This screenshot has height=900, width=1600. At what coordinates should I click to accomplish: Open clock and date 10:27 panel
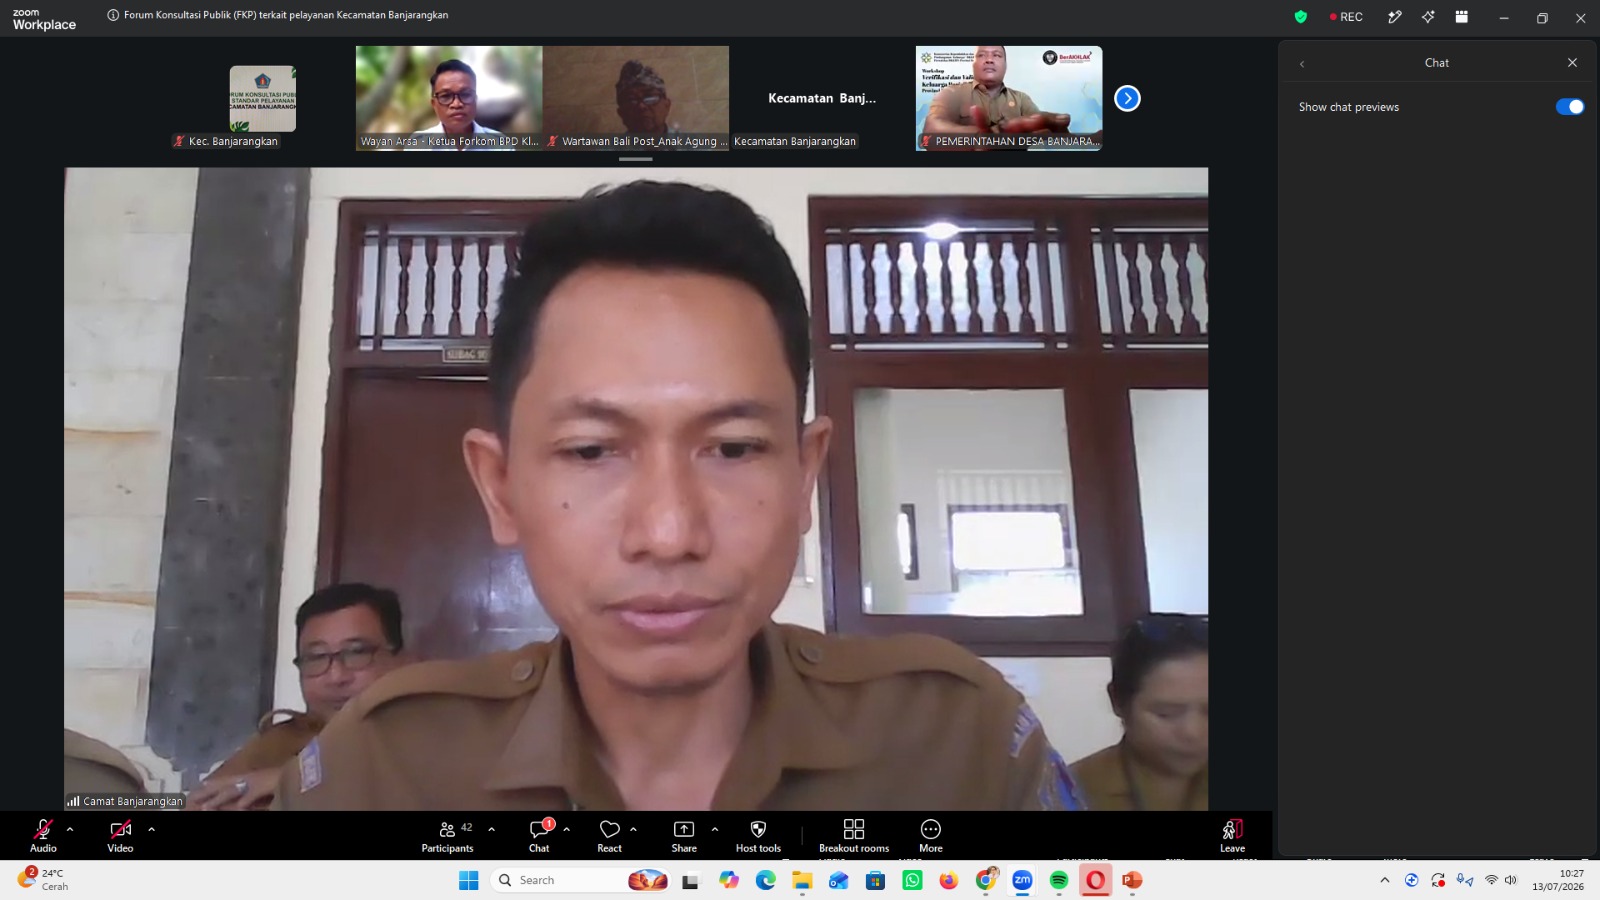pos(1558,880)
